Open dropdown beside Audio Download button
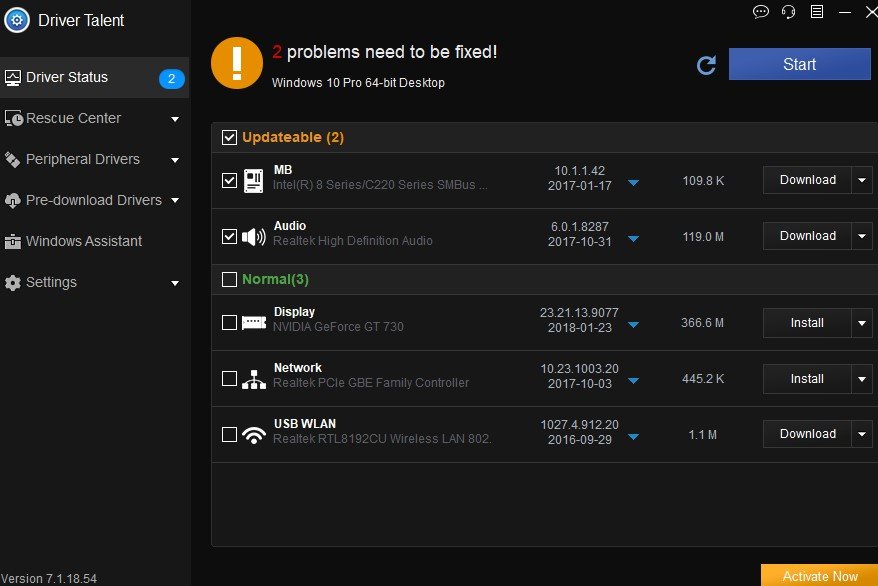Image resolution: width=878 pixels, height=586 pixels. tap(862, 236)
